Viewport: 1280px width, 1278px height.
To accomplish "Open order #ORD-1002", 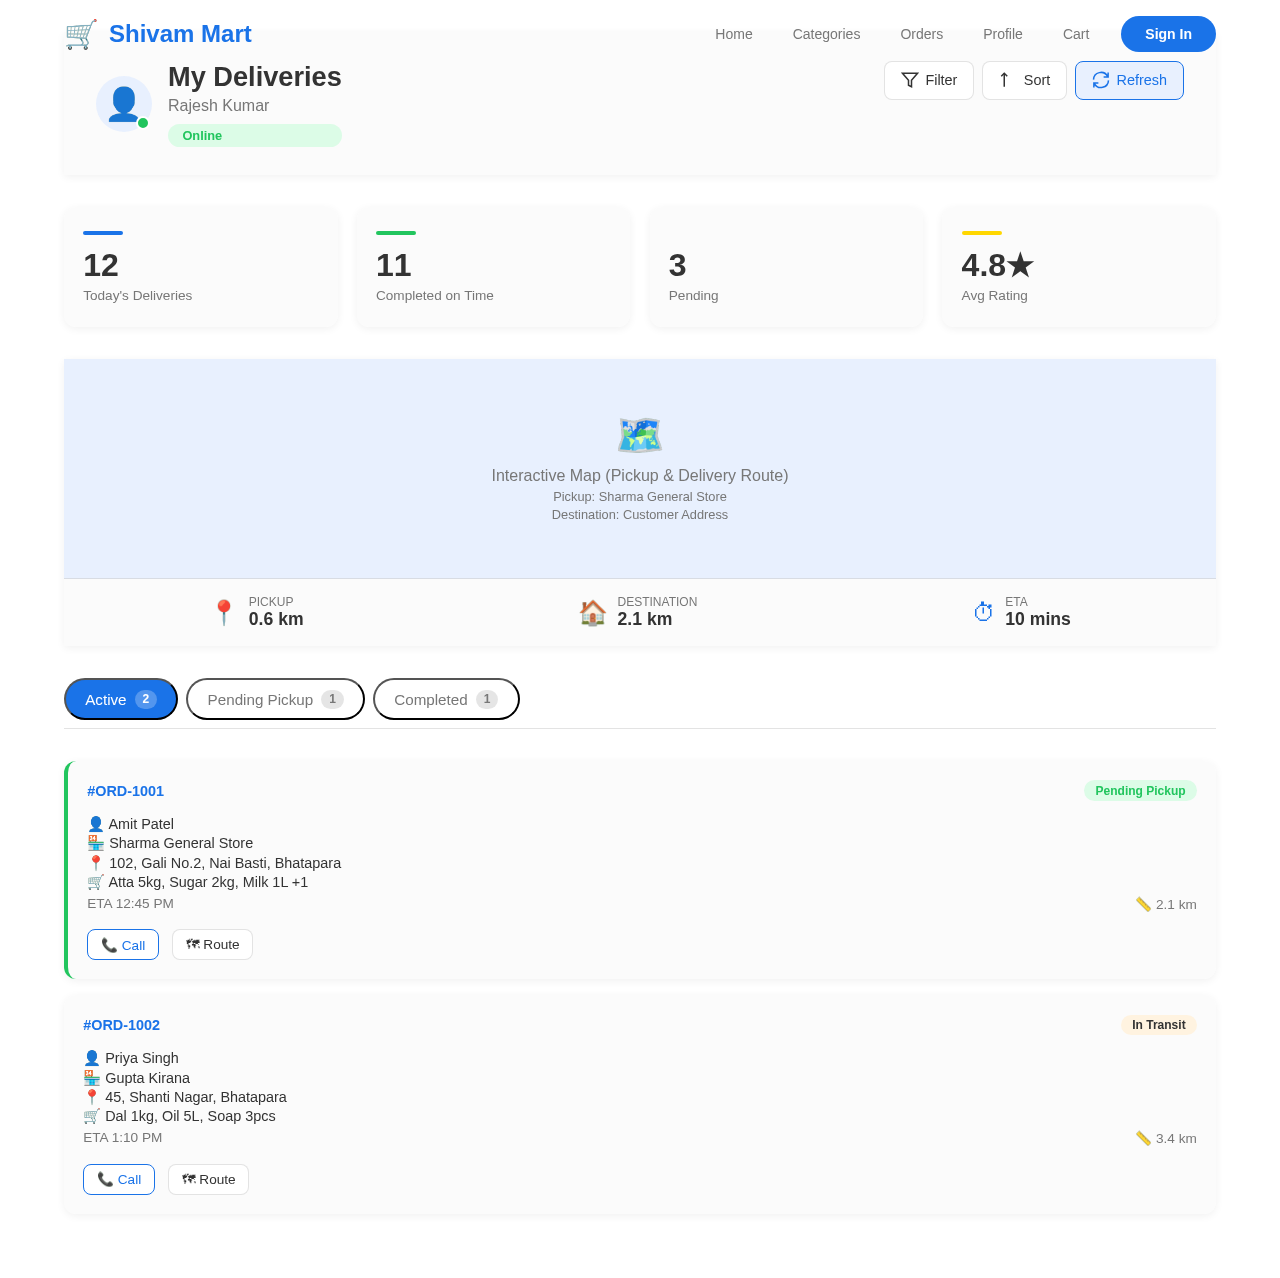I will [x=122, y=1025].
